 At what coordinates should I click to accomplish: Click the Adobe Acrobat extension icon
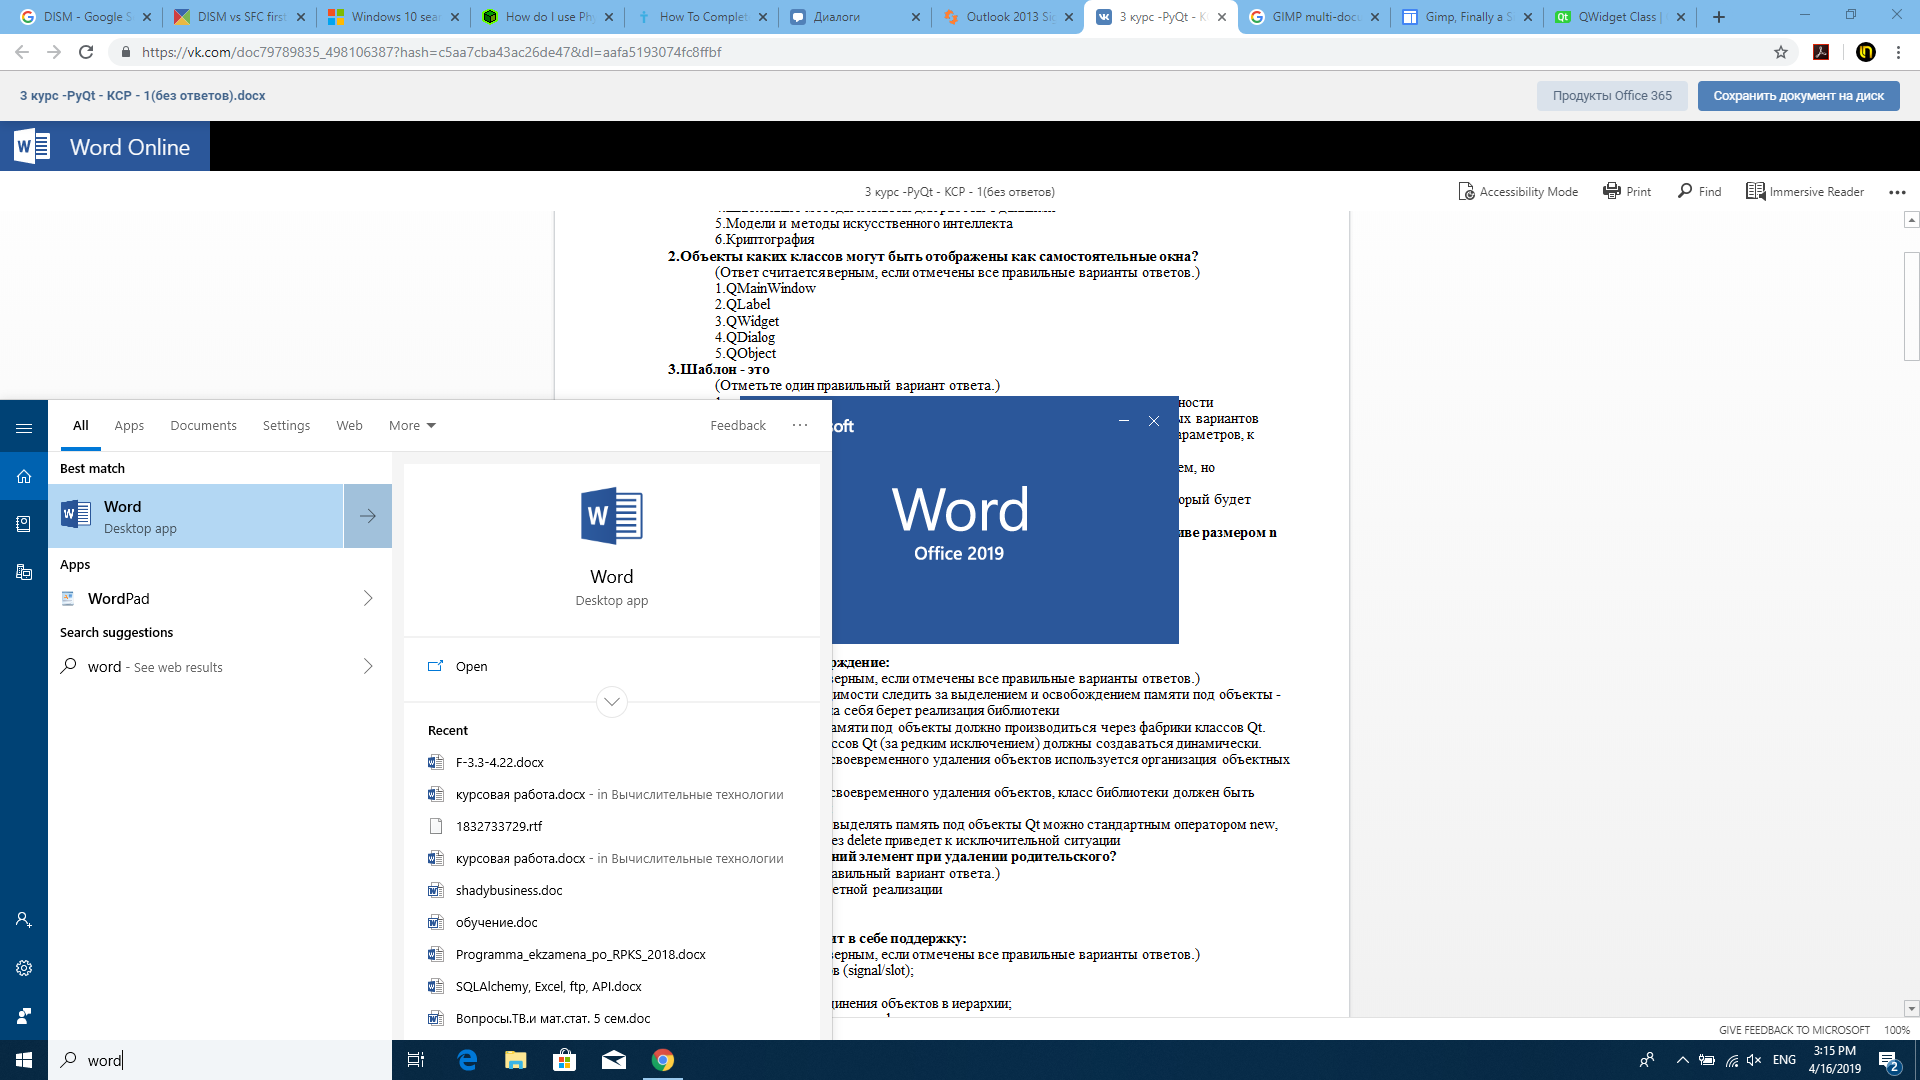[x=1821, y=52]
